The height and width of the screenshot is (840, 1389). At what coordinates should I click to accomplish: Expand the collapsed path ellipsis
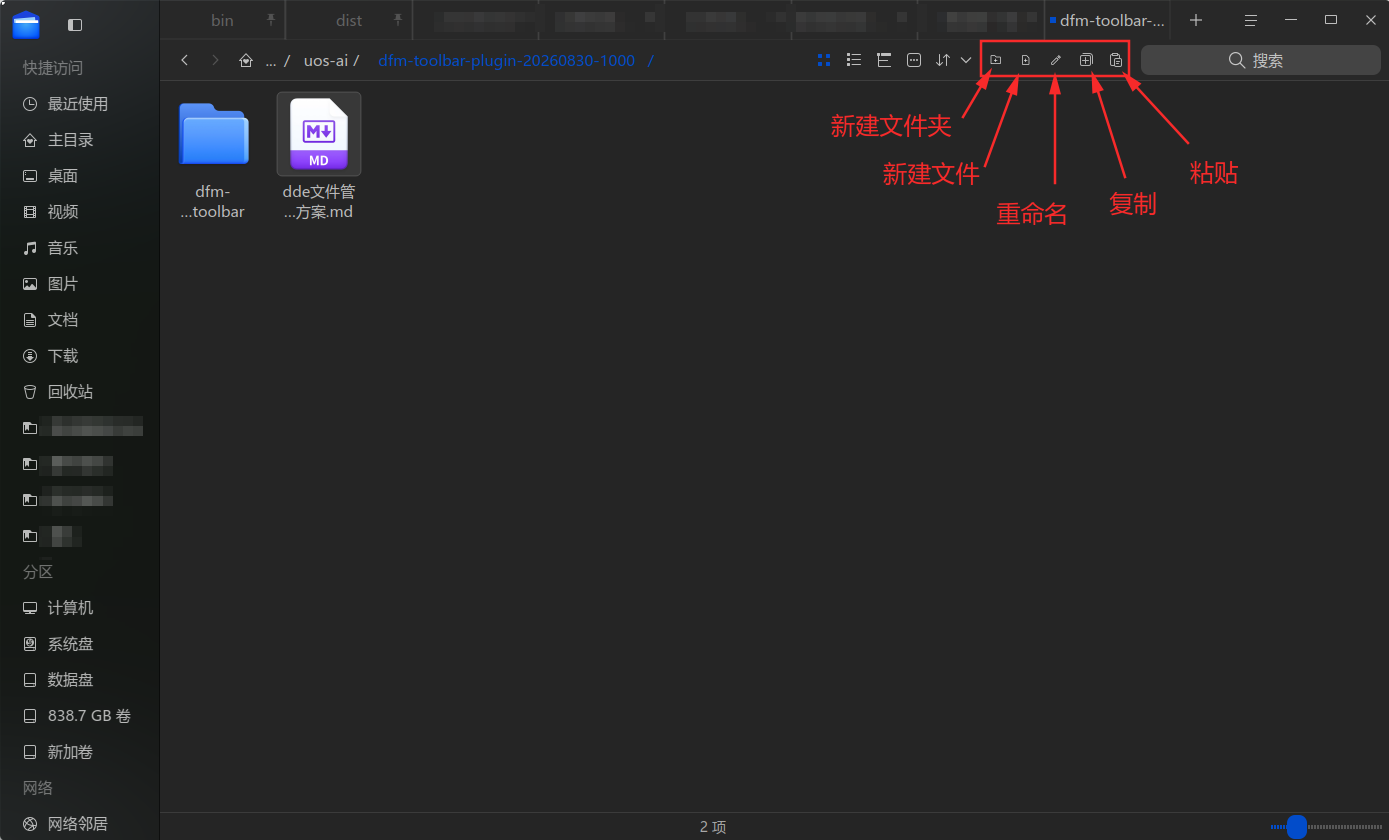pos(271,60)
